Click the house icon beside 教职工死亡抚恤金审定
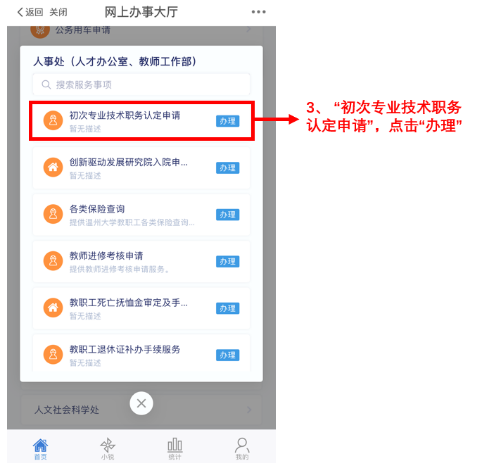Viewport: 490px width, 468px height. pyautogui.click(x=53, y=308)
